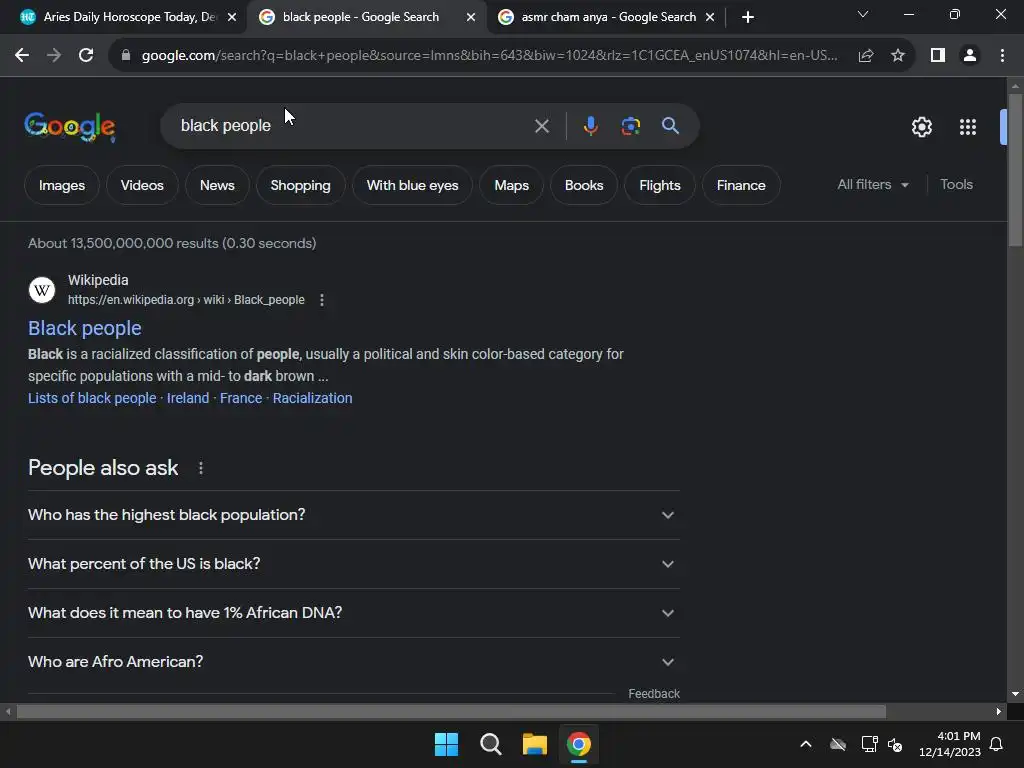
Task: Click inside the search input field
Action: pyautogui.click(x=353, y=126)
